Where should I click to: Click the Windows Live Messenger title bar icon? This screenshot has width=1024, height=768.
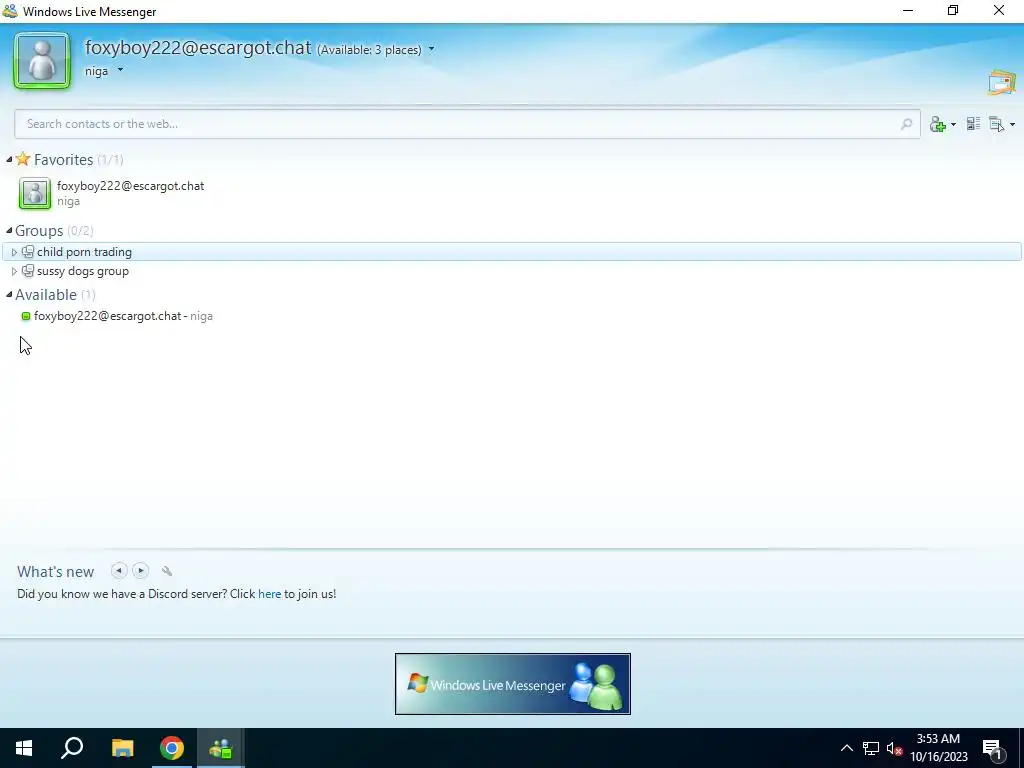[x=10, y=11]
